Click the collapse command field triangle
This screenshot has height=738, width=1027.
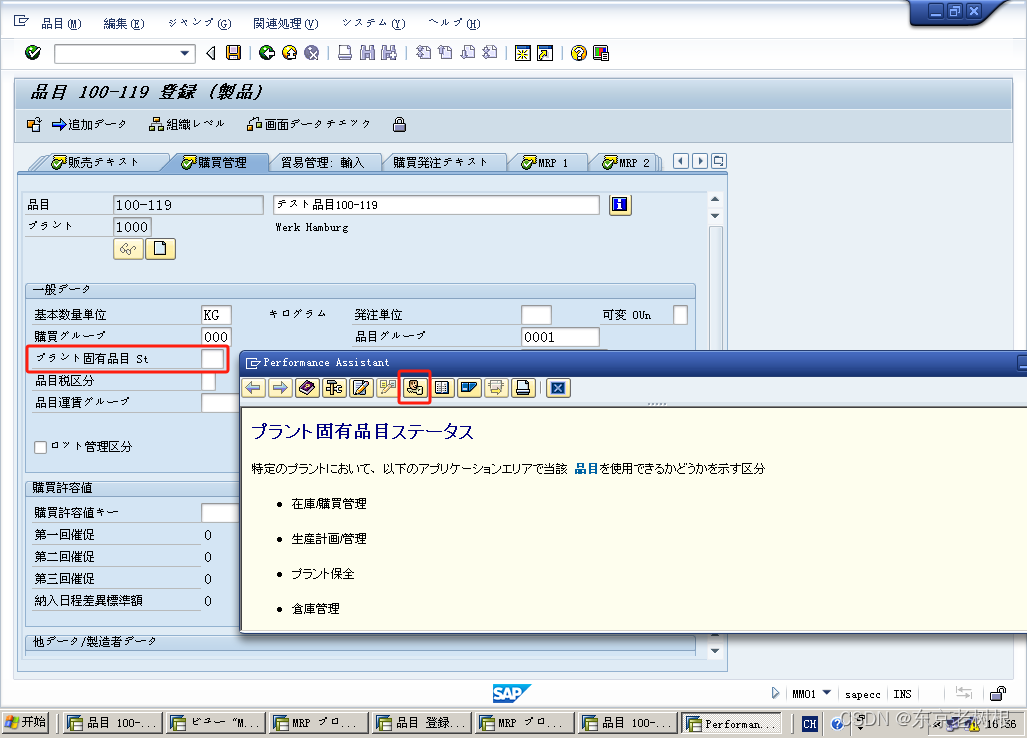(211, 52)
